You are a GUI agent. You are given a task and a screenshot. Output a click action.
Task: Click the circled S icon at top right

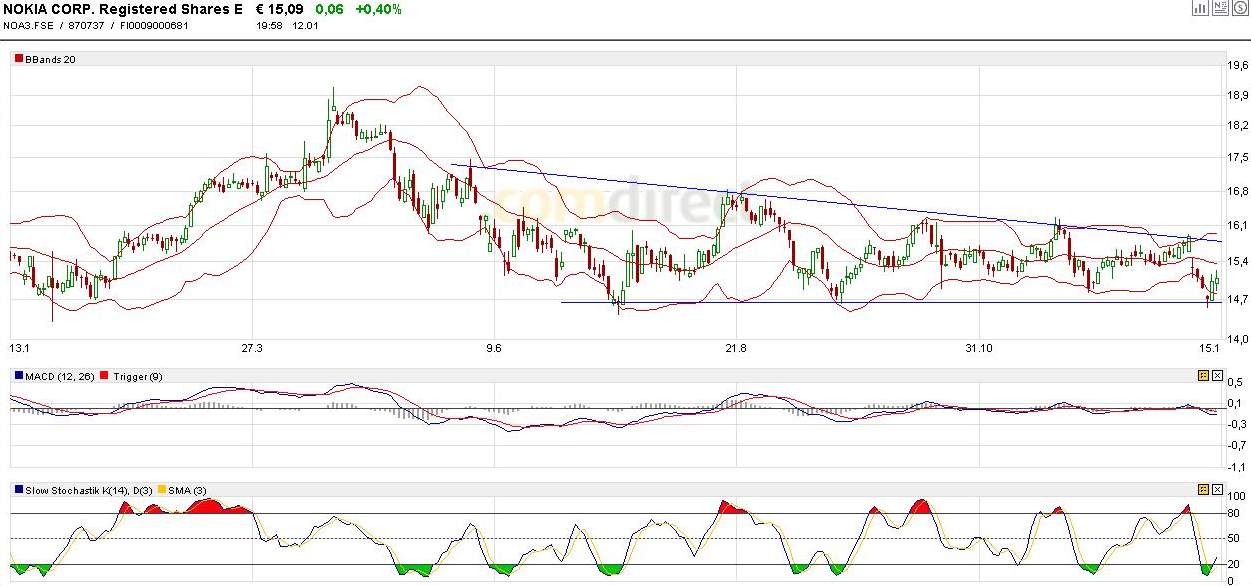(x=1240, y=8)
